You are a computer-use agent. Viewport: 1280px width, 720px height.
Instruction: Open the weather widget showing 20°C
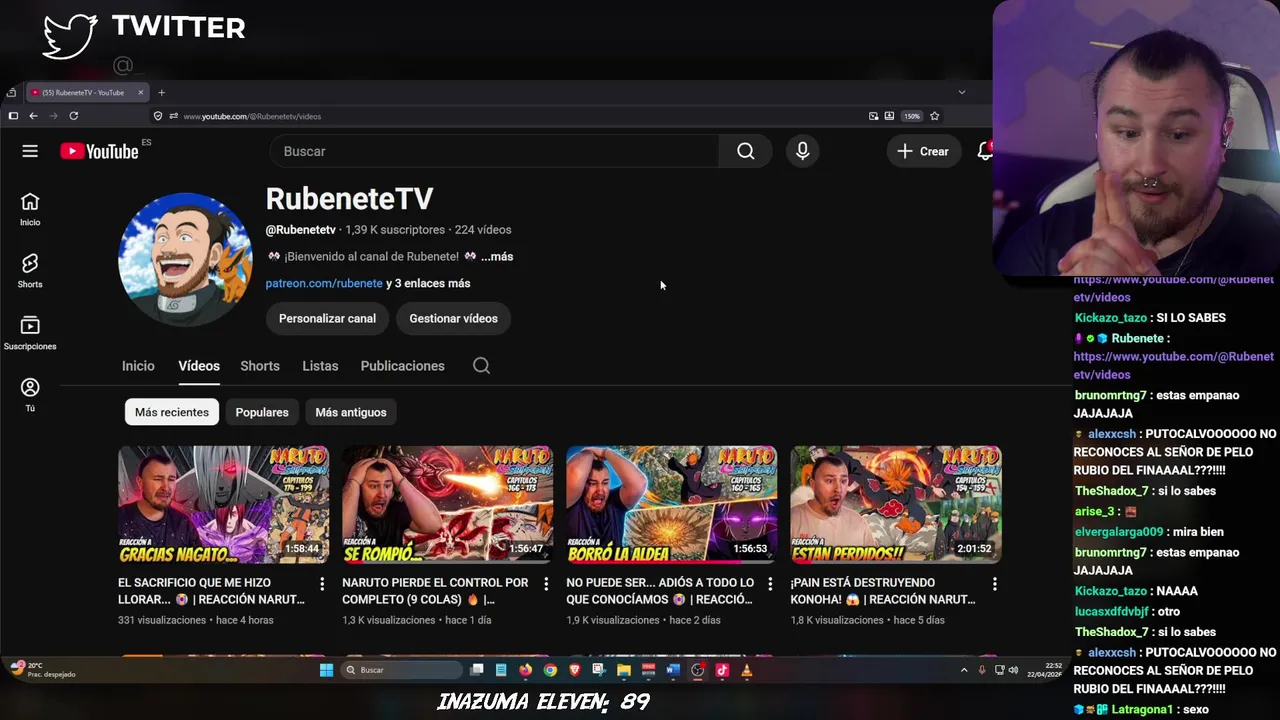42,670
